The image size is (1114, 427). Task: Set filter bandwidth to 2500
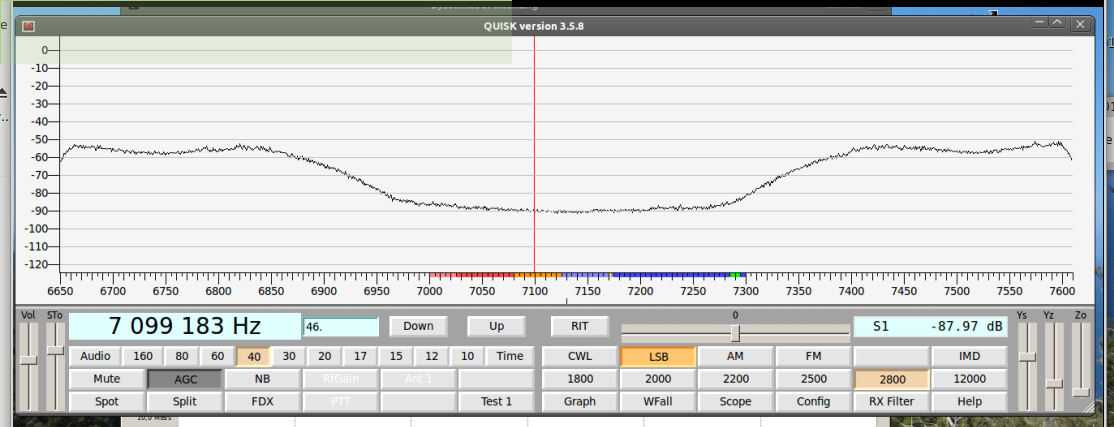click(813, 379)
